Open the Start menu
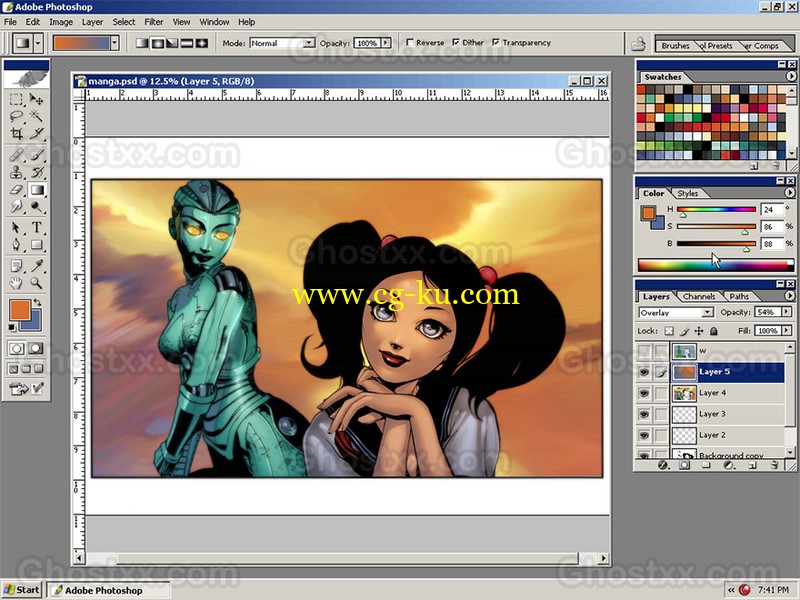 click(x=21, y=590)
